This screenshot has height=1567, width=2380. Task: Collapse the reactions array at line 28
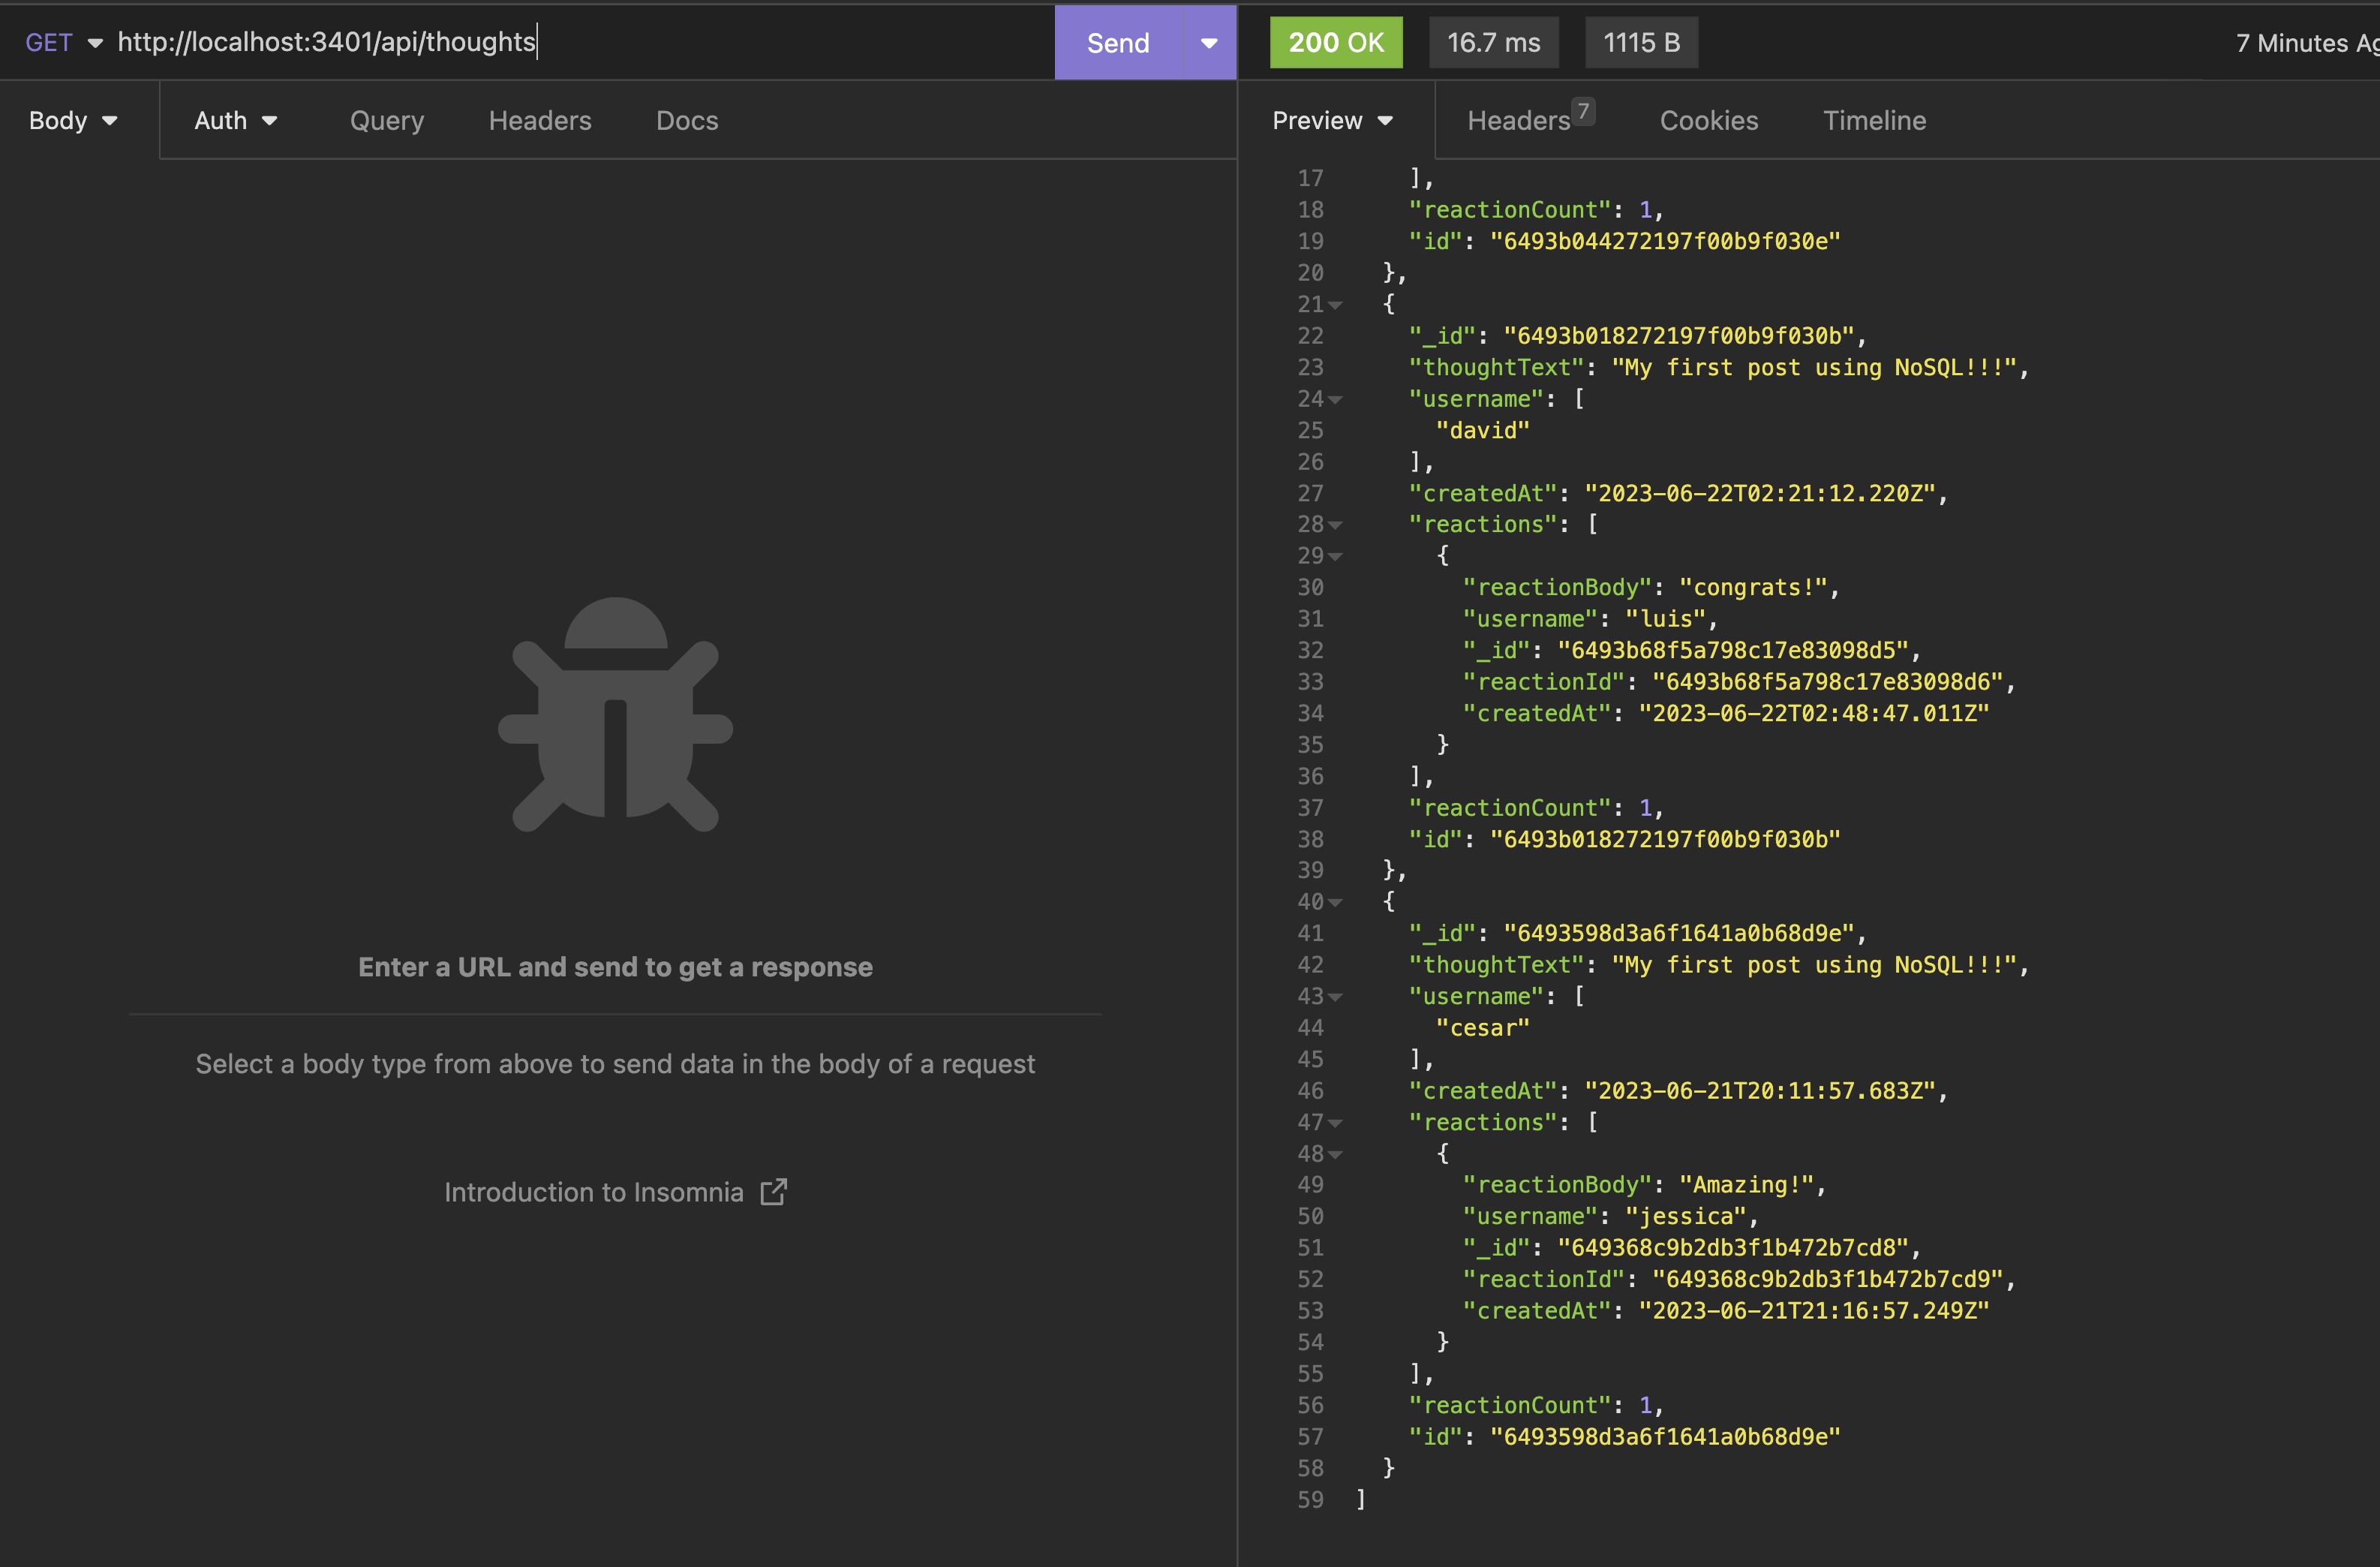point(1335,525)
